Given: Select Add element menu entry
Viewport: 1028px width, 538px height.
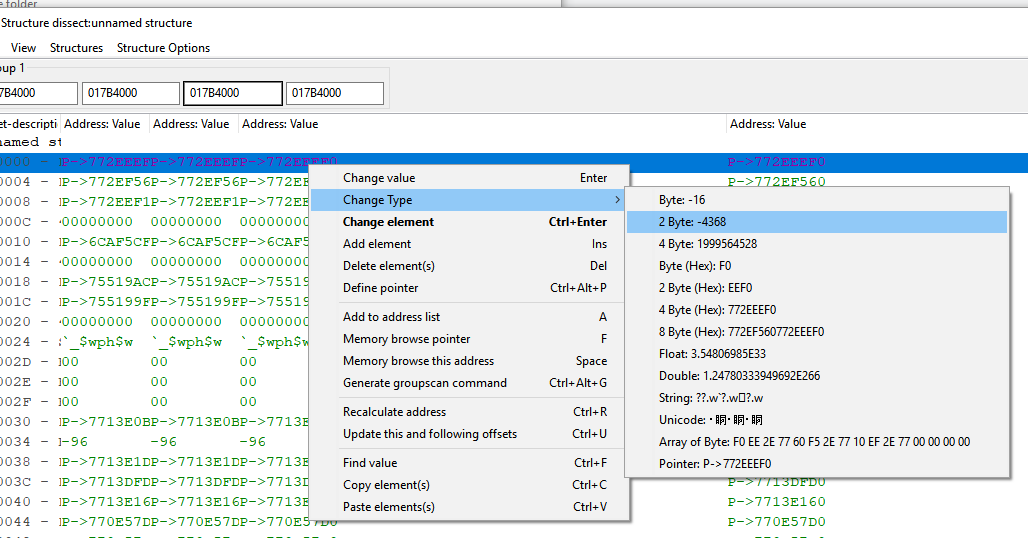Looking at the screenshot, I should coord(376,244).
